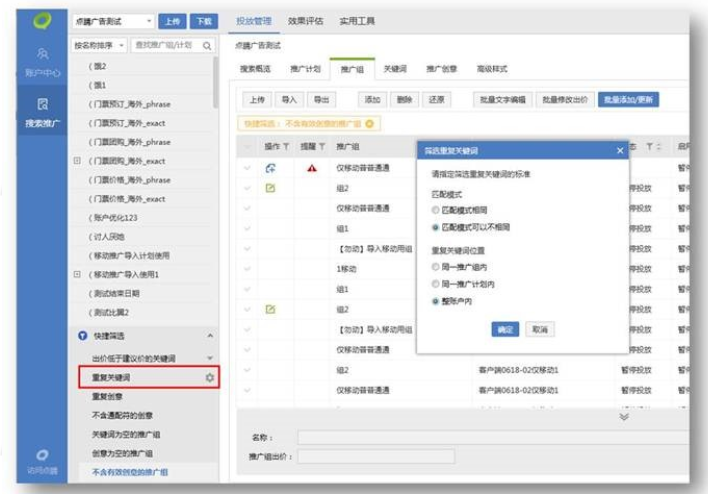708x494 pixels.
Task: Select the 账户优化123 plan in the tree
Action: pyautogui.click(x=113, y=218)
